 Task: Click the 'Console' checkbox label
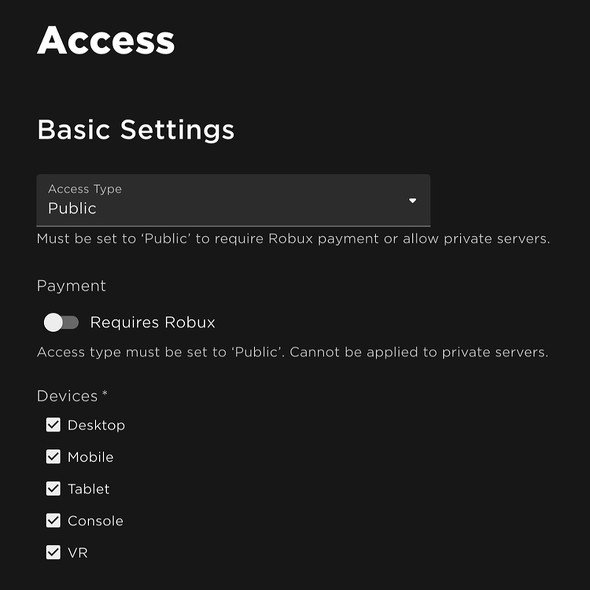pyautogui.click(x=95, y=521)
